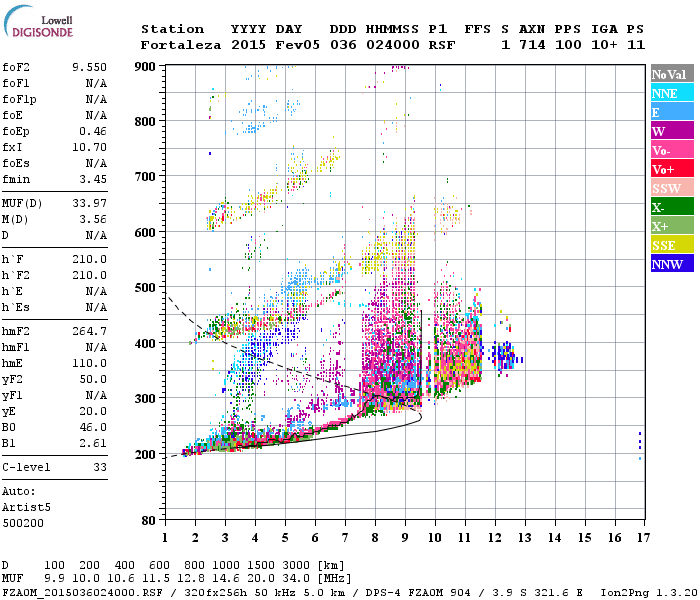Click the W purple legend swatch

pyautogui.click(x=672, y=131)
